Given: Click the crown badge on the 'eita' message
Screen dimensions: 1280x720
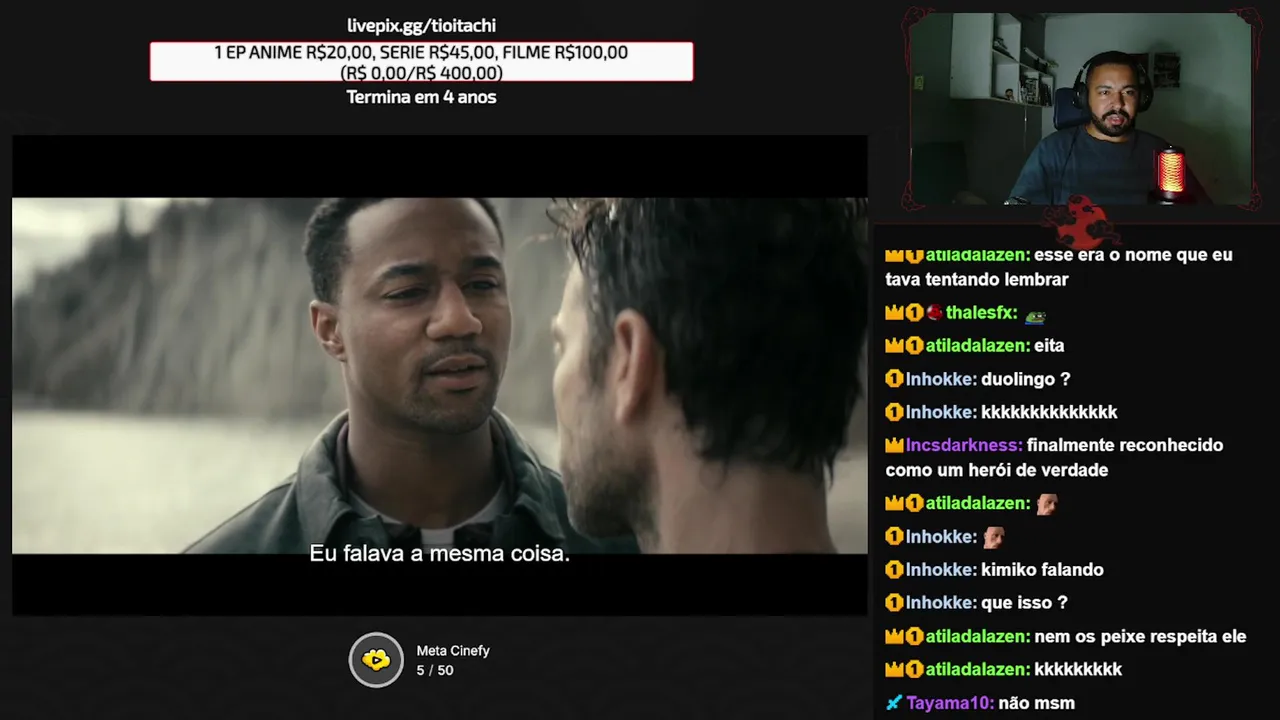Looking at the screenshot, I should [x=894, y=346].
